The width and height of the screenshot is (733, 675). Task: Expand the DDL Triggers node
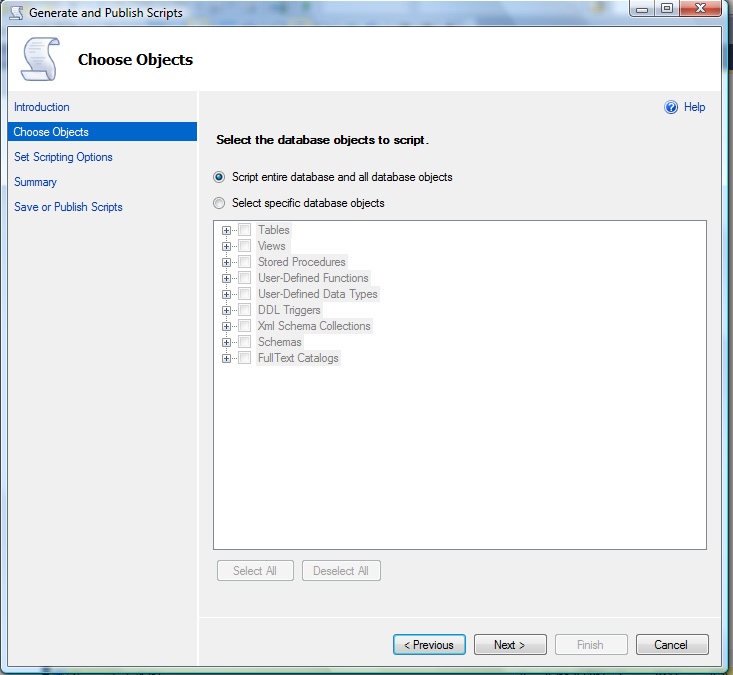click(x=227, y=310)
